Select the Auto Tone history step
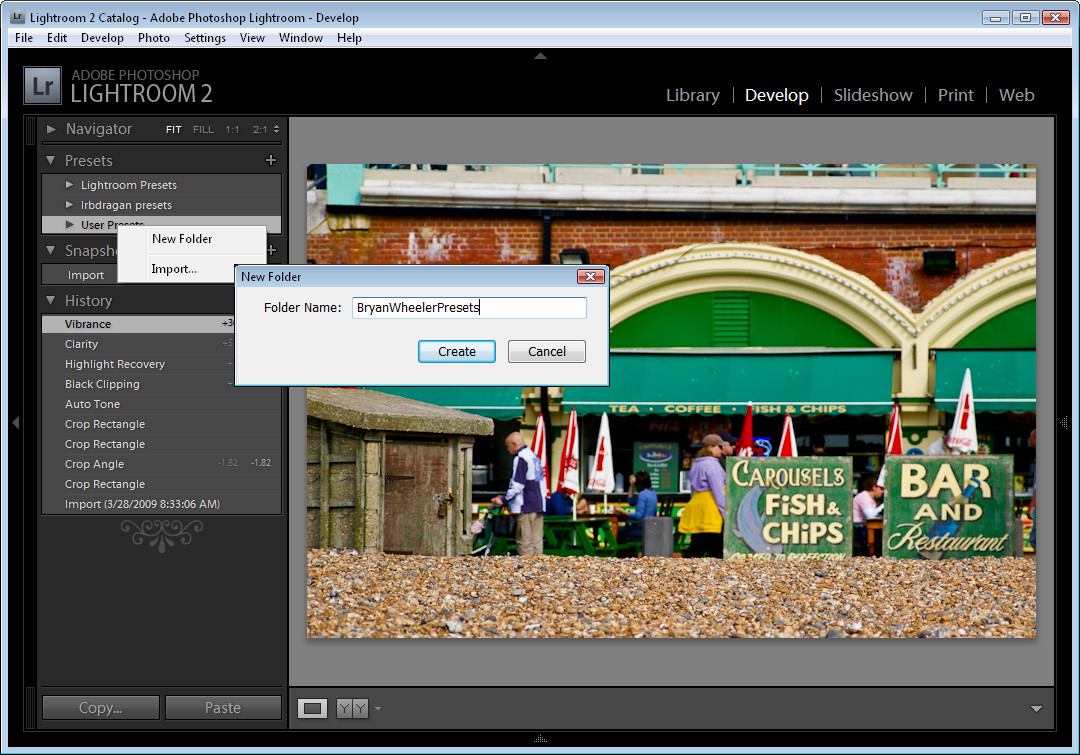The height and width of the screenshot is (755, 1080). [x=161, y=404]
